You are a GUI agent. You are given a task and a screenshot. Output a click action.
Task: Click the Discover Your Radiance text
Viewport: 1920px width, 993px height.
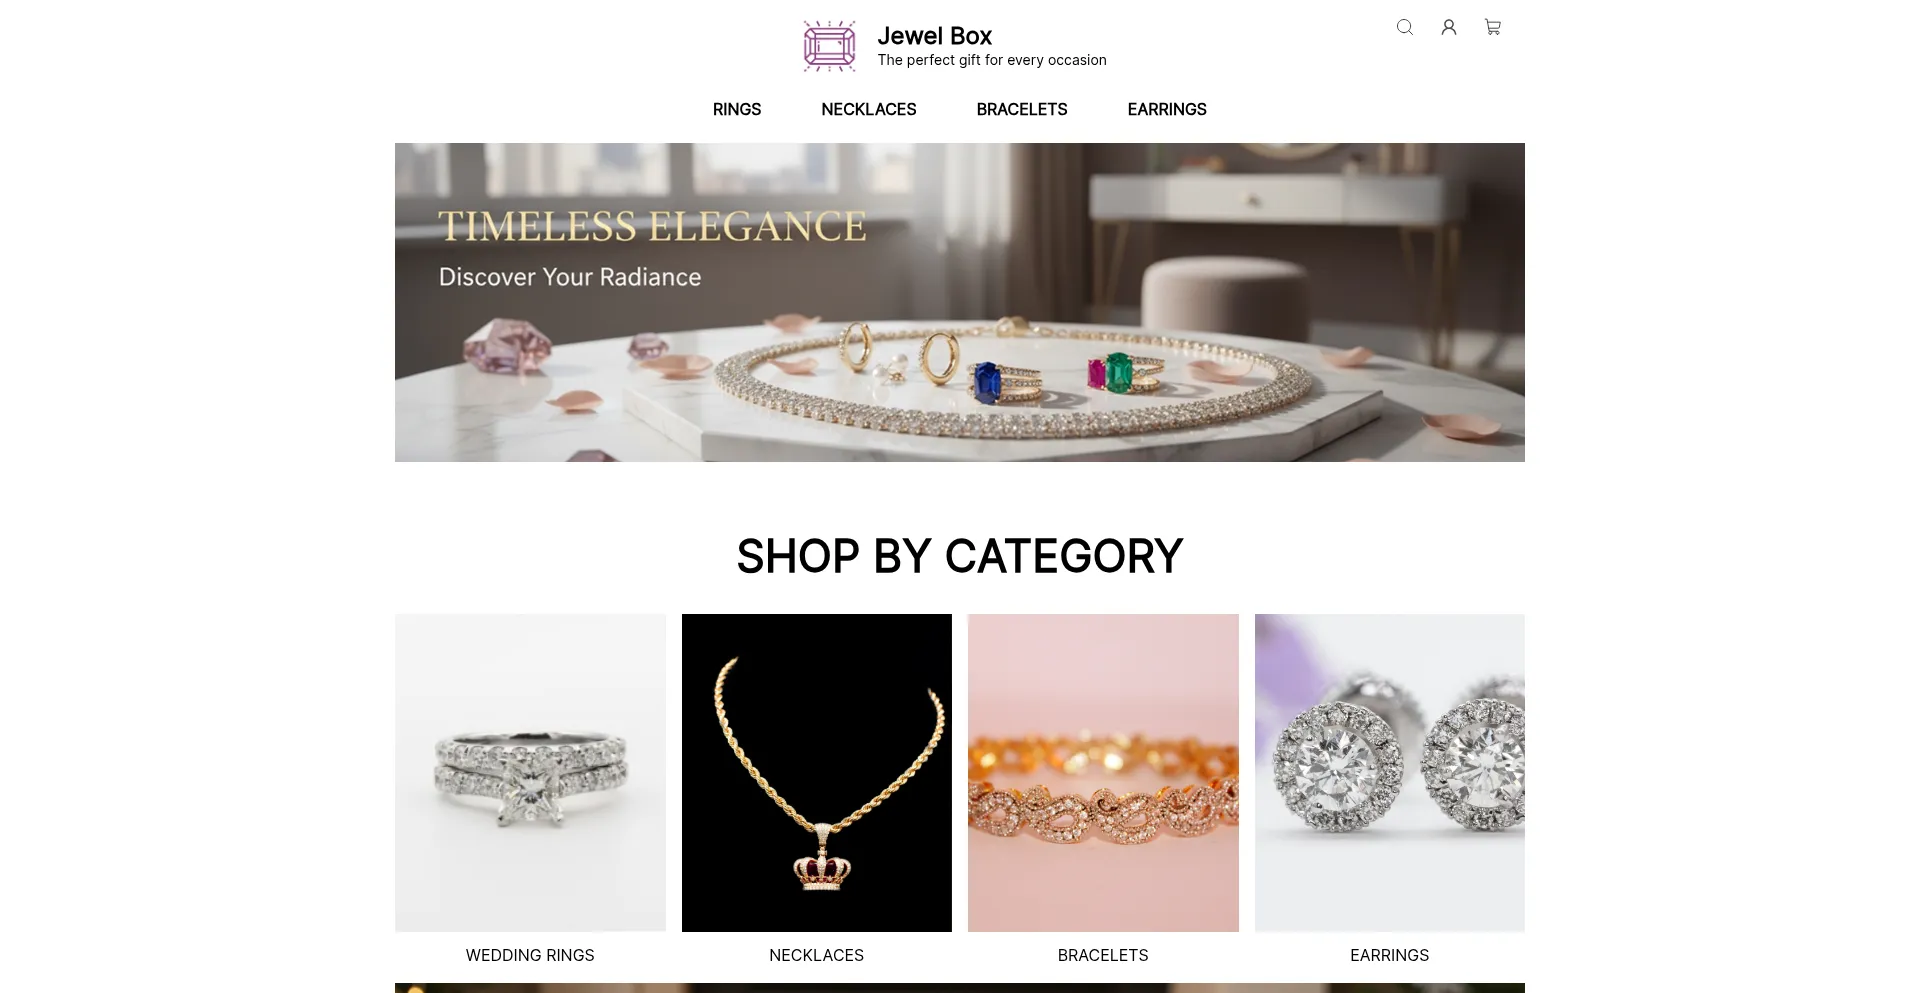[x=570, y=277]
